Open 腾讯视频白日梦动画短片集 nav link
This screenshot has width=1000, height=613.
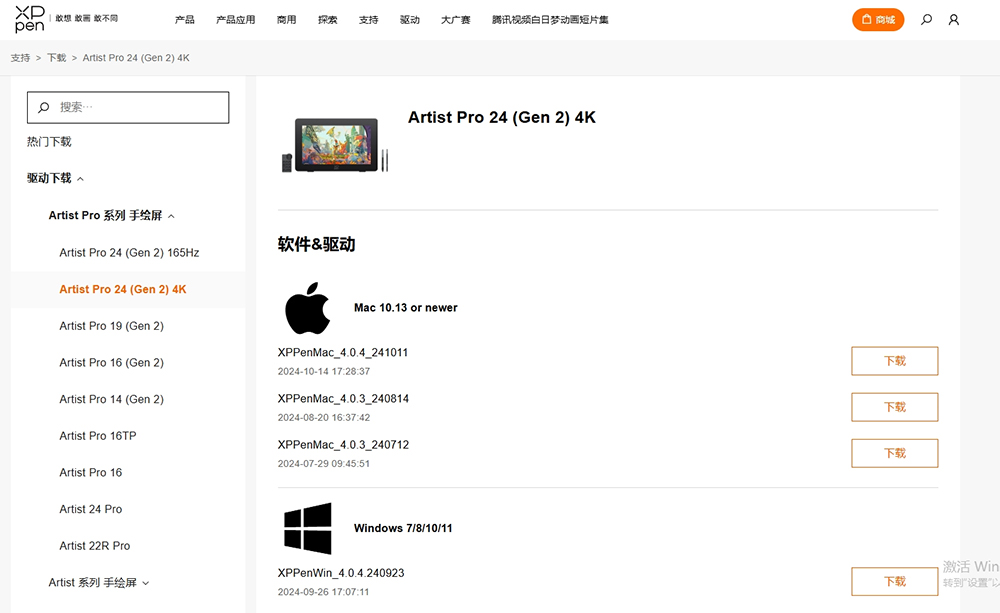click(x=550, y=20)
